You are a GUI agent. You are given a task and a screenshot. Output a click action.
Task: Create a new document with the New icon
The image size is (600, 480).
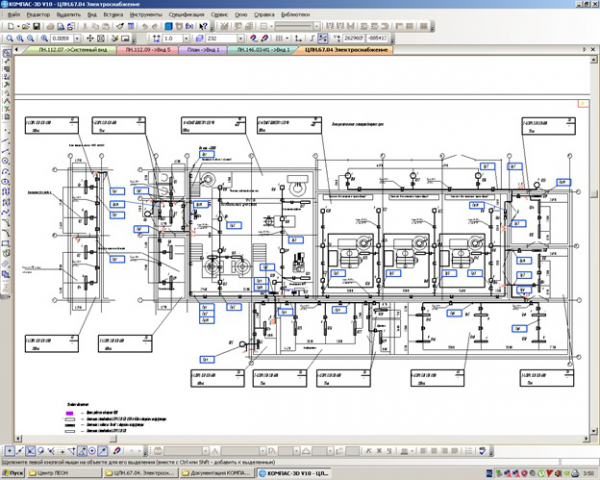[11, 26]
